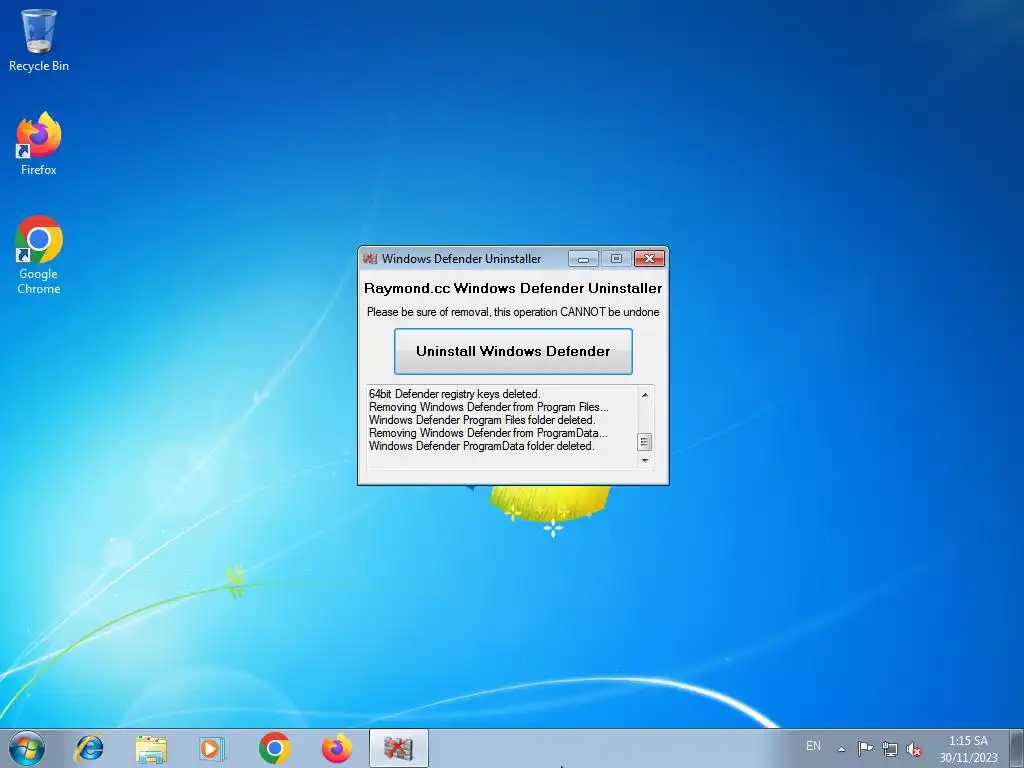Open the Action Center flag icon
Image resolution: width=1024 pixels, height=768 pixels.
865,748
